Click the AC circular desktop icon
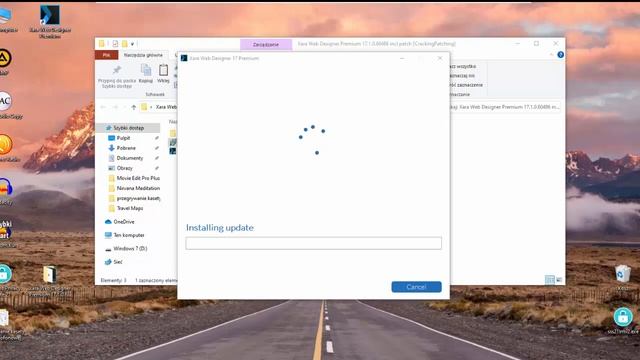Screen dimensions: 640x360 pyautogui.click(x=5, y=101)
